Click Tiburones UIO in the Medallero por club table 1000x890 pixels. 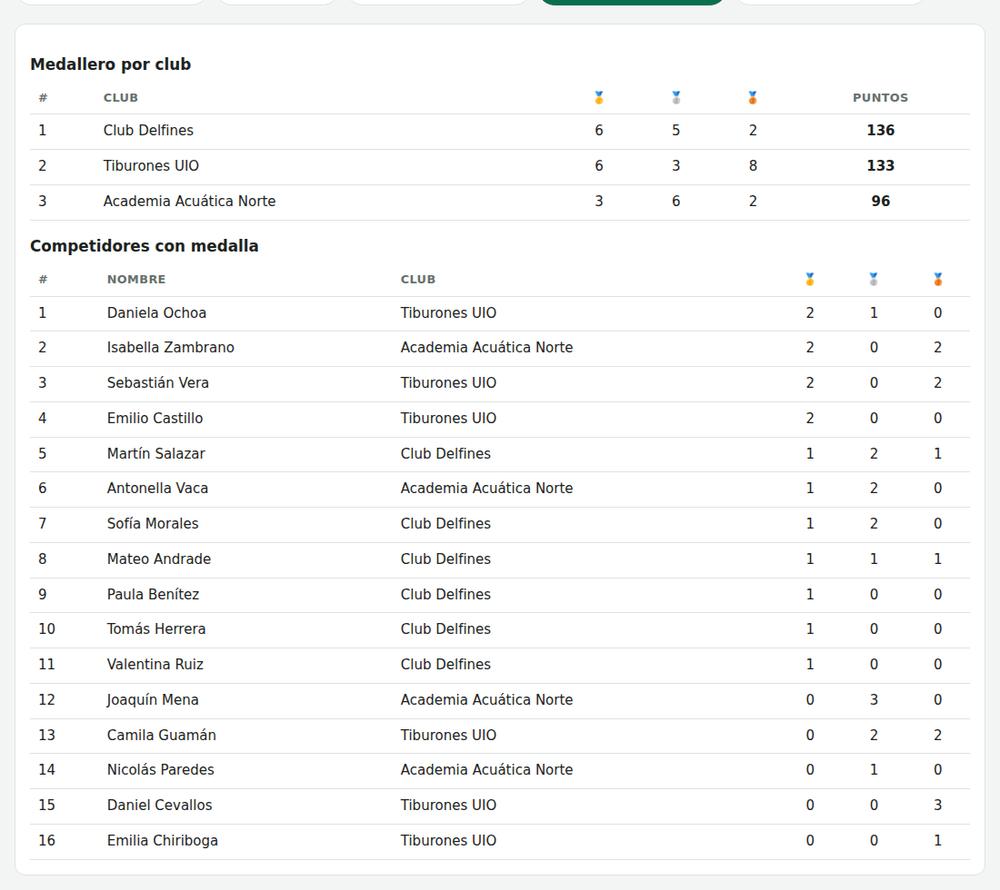click(151, 166)
